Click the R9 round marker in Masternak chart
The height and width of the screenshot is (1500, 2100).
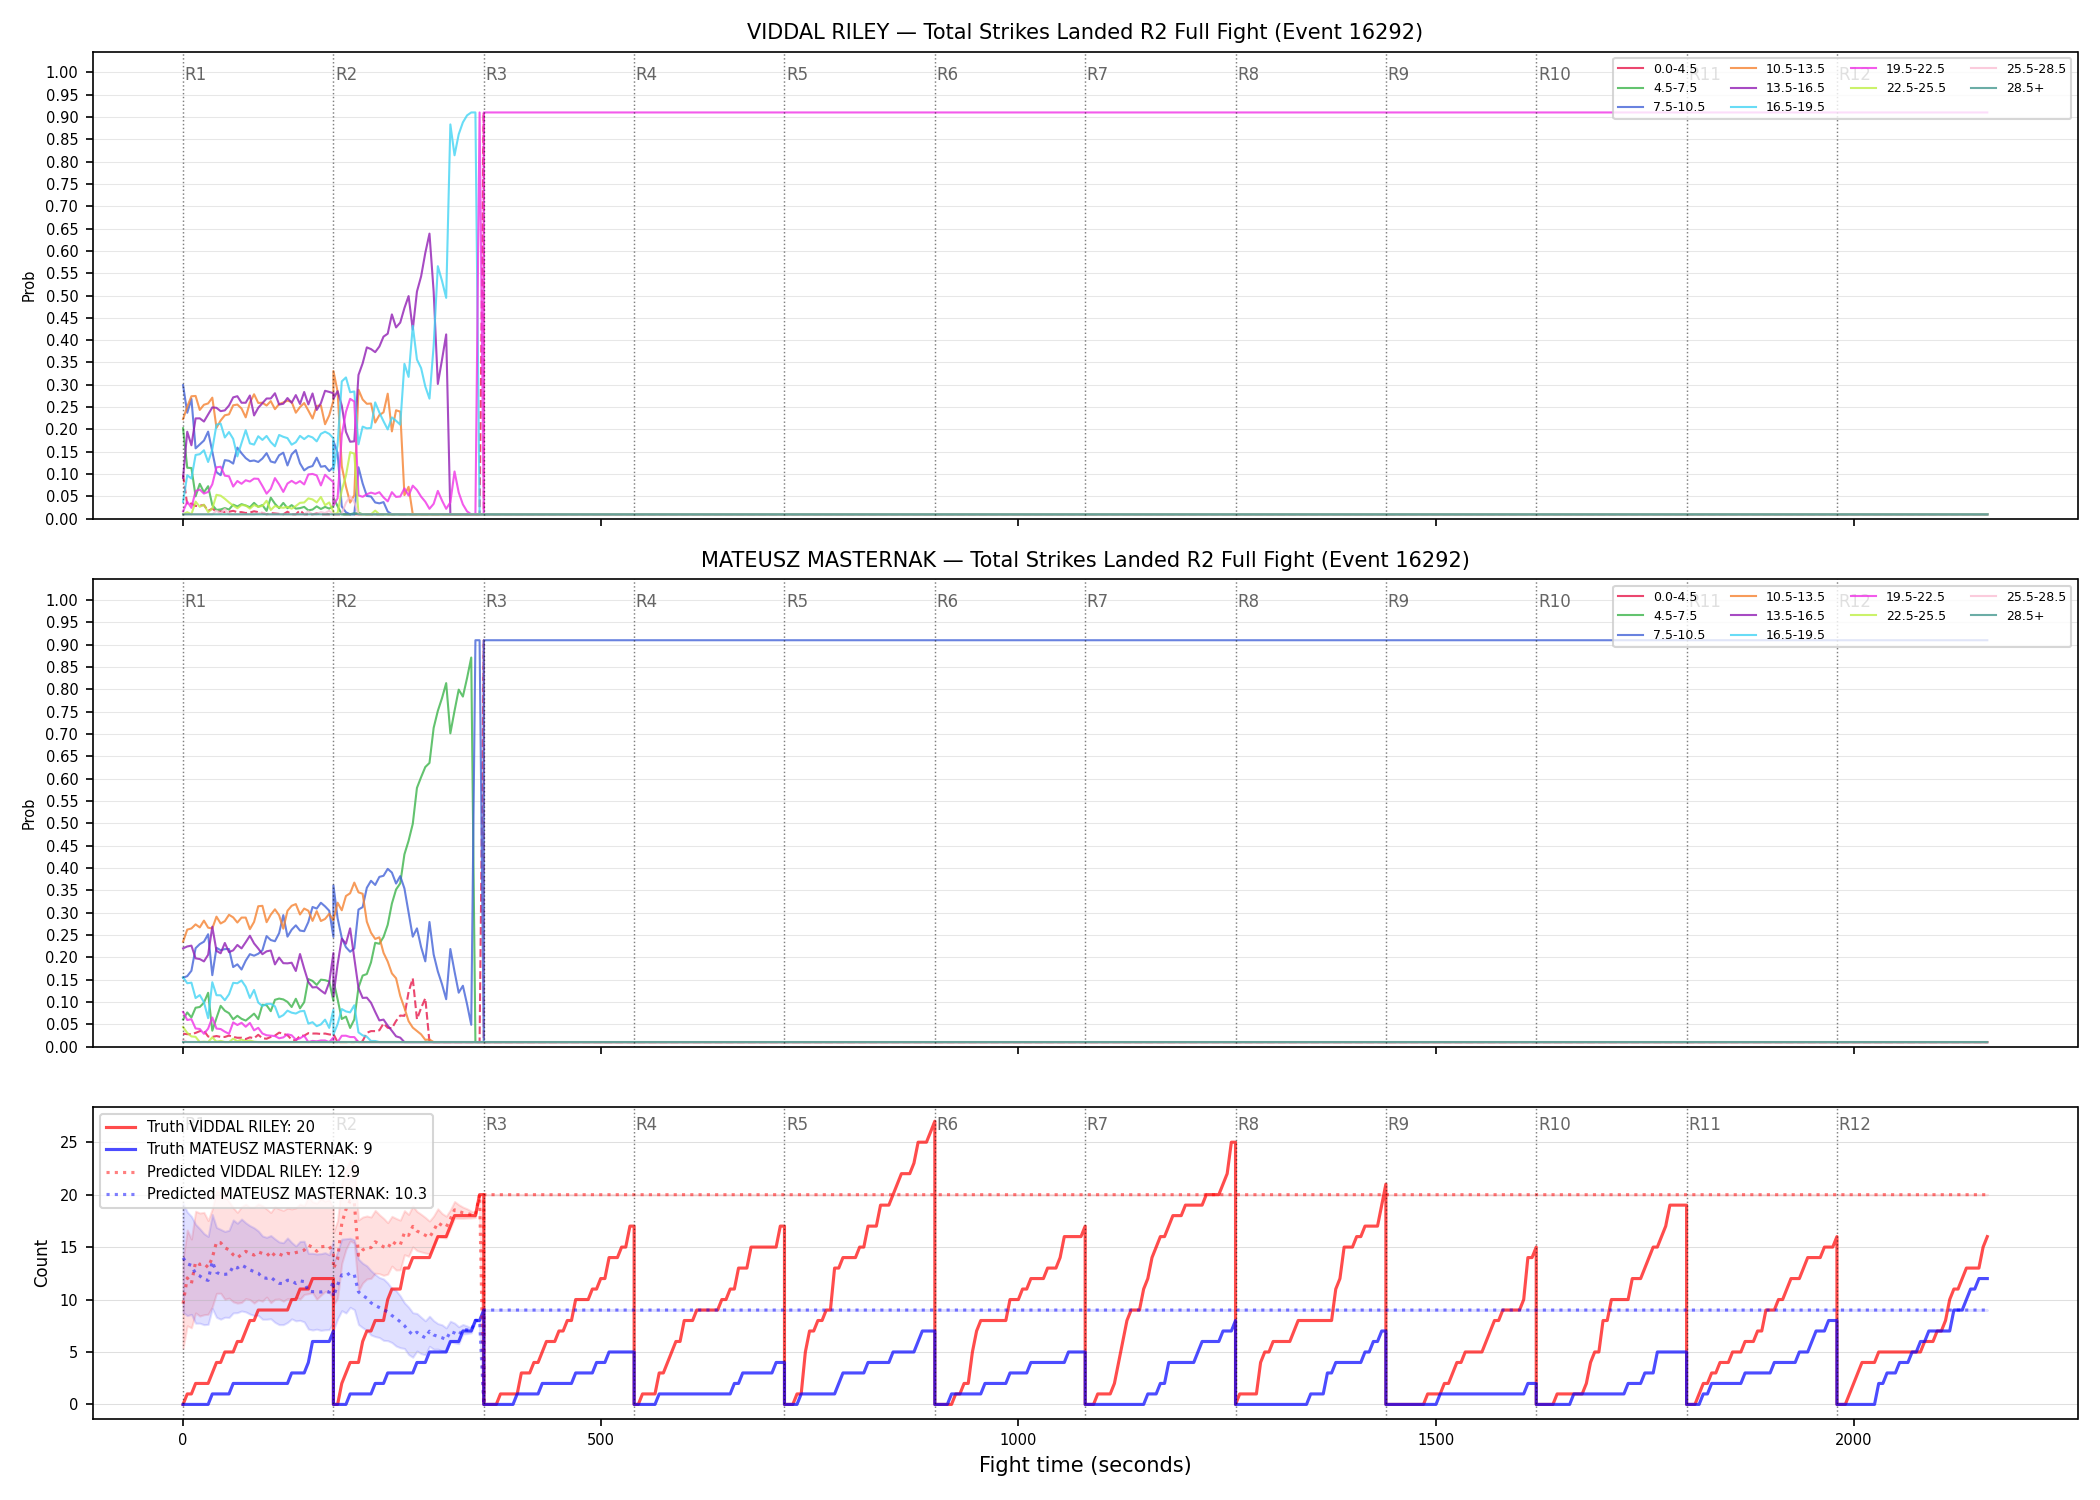pyautogui.click(x=1398, y=601)
